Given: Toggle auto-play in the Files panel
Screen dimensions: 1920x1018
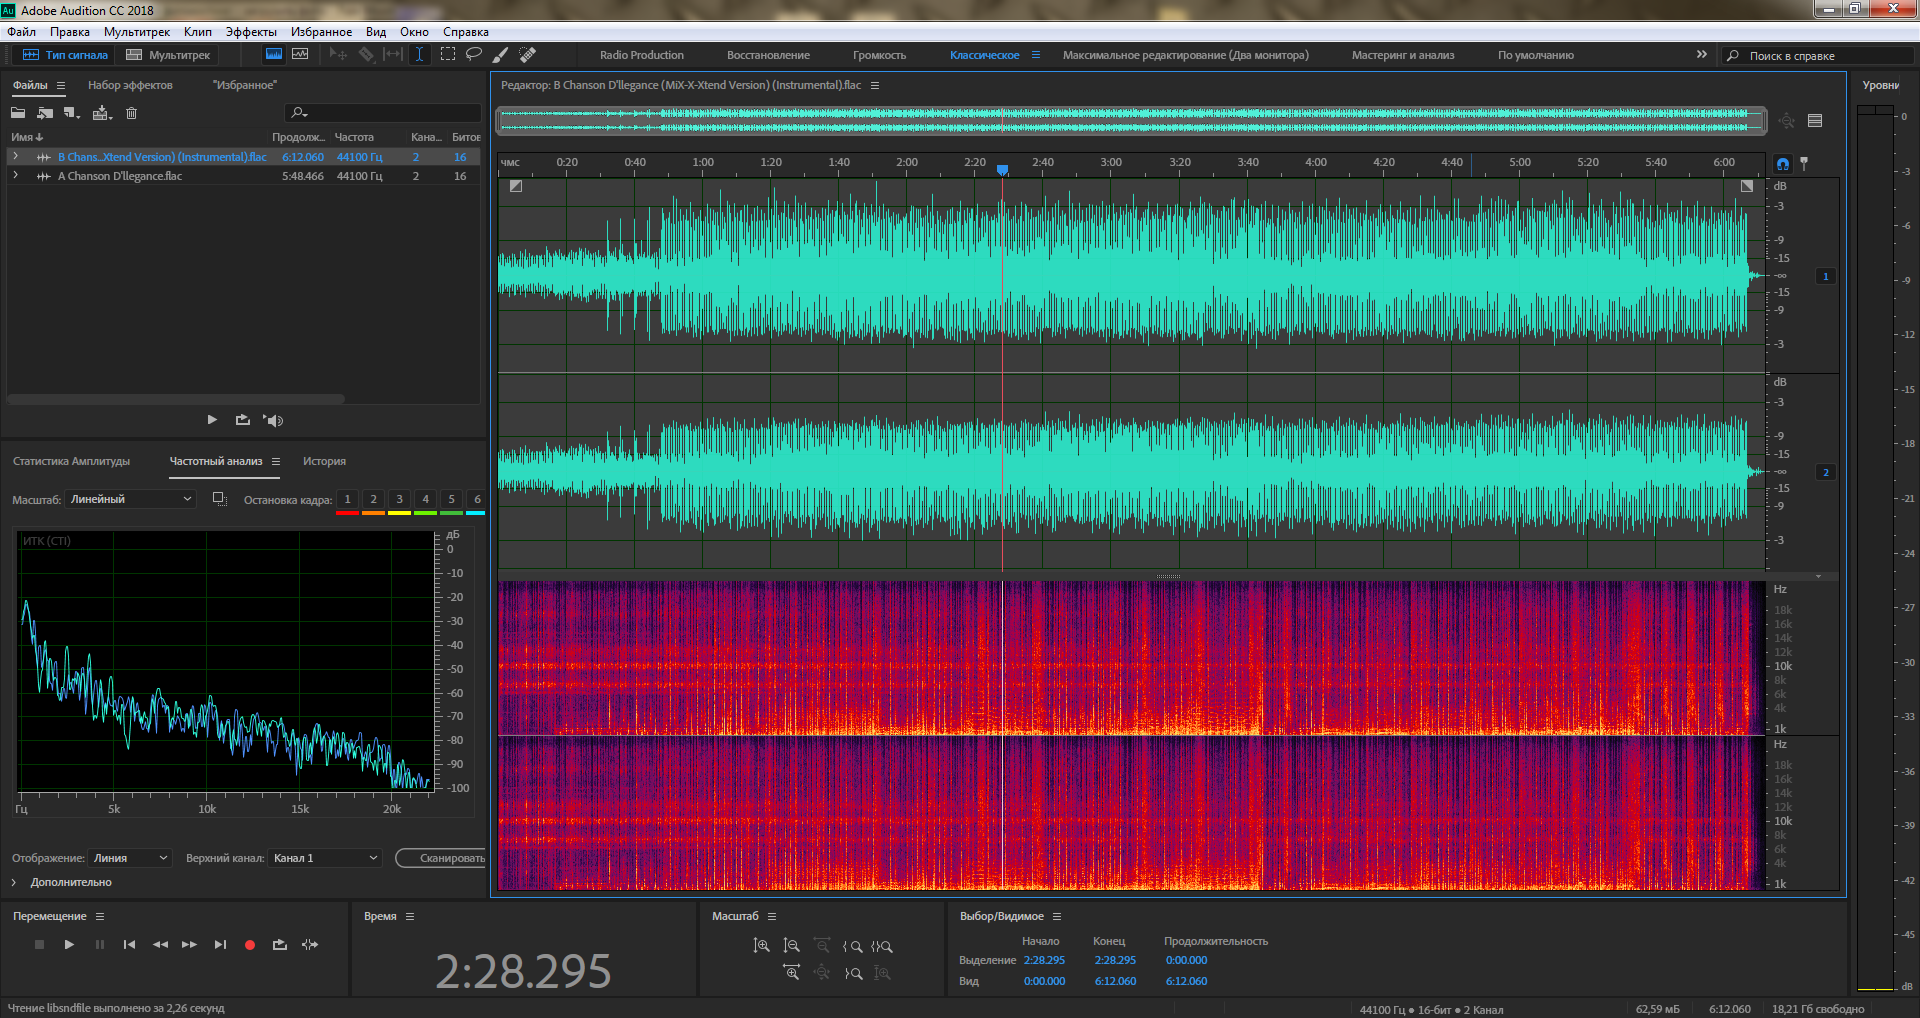Looking at the screenshot, I should (x=273, y=420).
